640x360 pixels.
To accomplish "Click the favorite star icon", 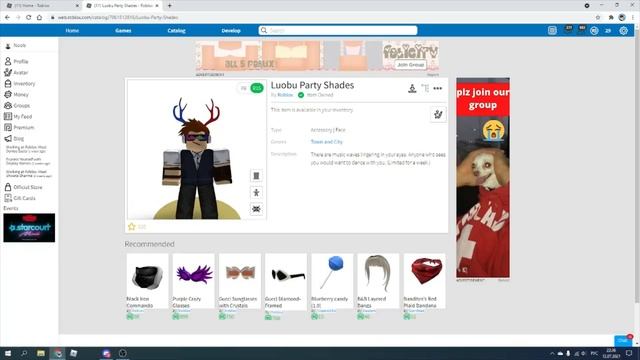I will point(131,227).
